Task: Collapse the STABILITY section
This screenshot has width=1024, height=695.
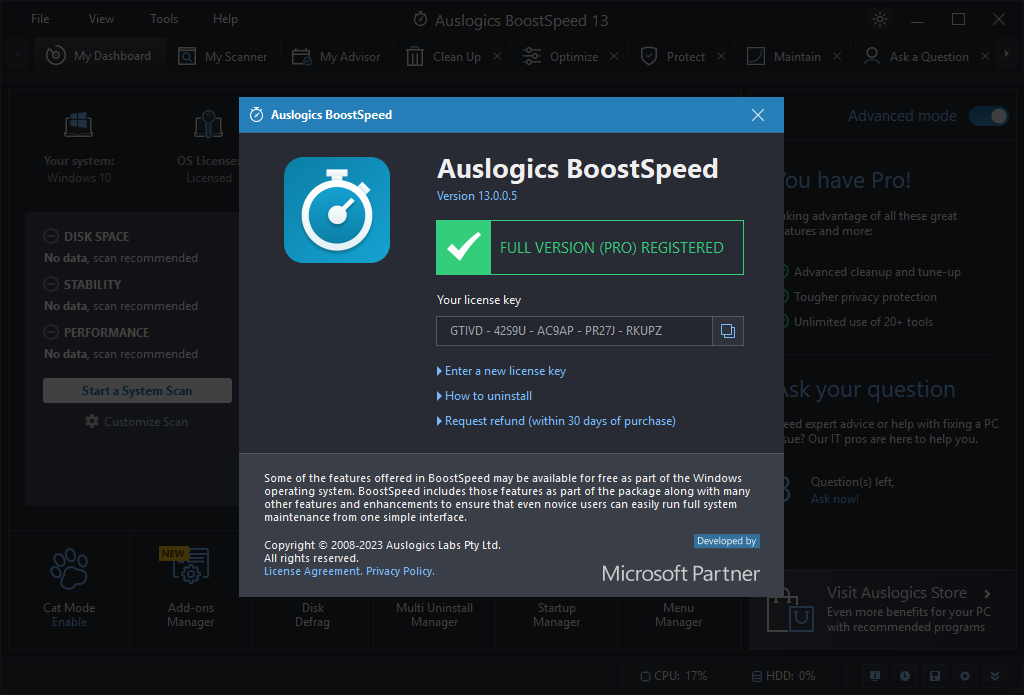Action: point(51,284)
